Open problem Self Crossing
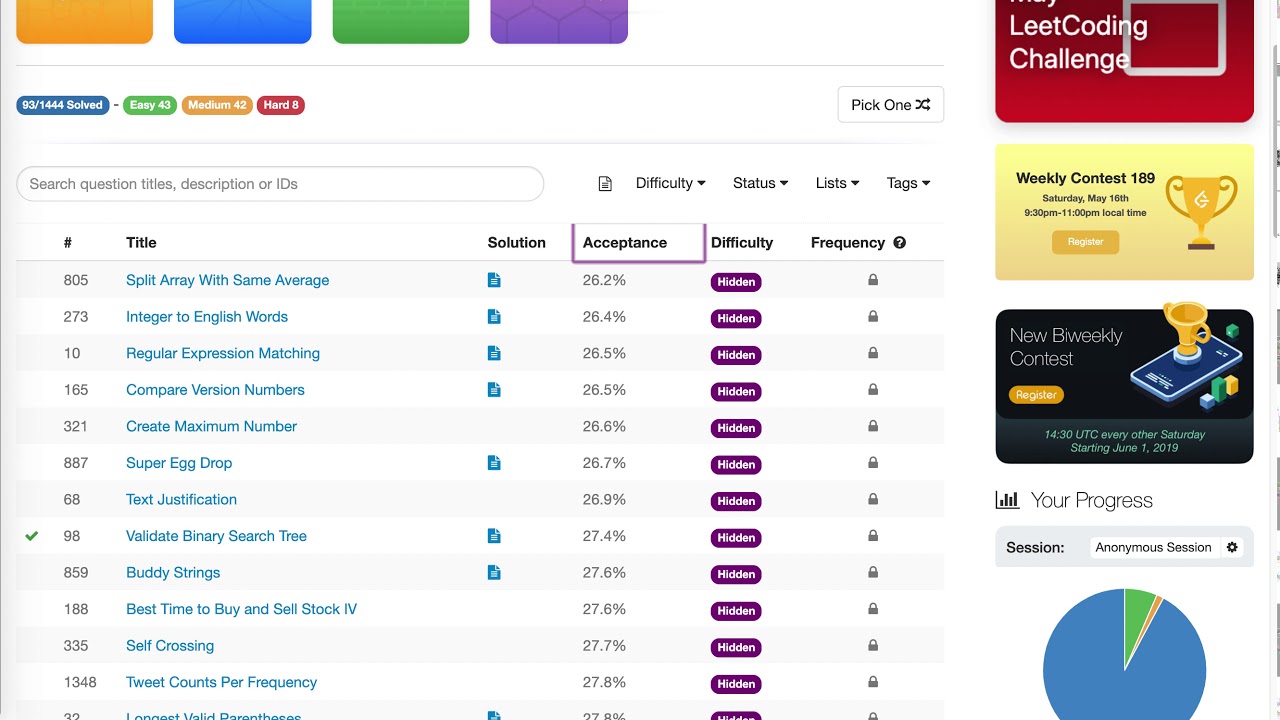 coord(170,645)
